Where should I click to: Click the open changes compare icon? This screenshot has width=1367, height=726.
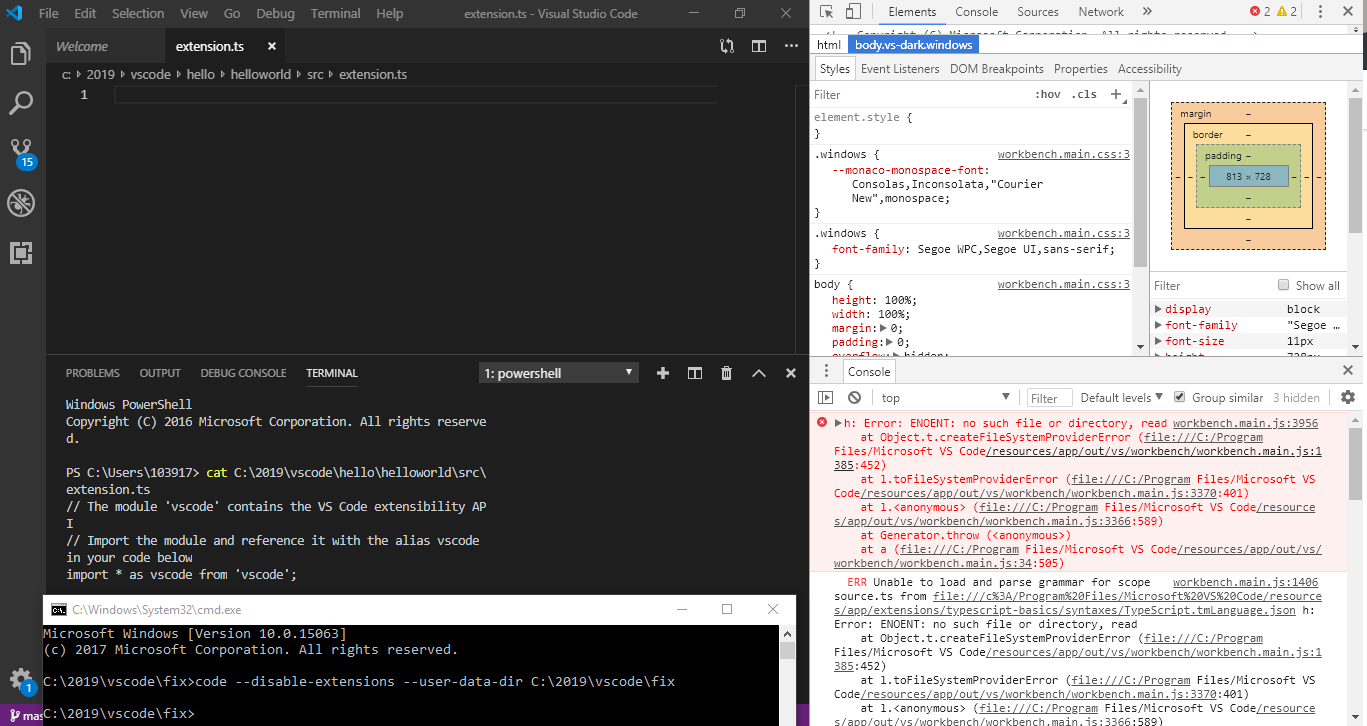[x=727, y=46]
